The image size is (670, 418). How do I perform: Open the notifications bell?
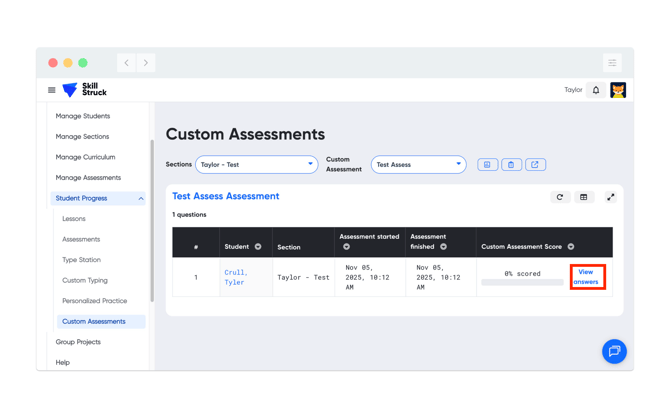(x=596, y=90)
